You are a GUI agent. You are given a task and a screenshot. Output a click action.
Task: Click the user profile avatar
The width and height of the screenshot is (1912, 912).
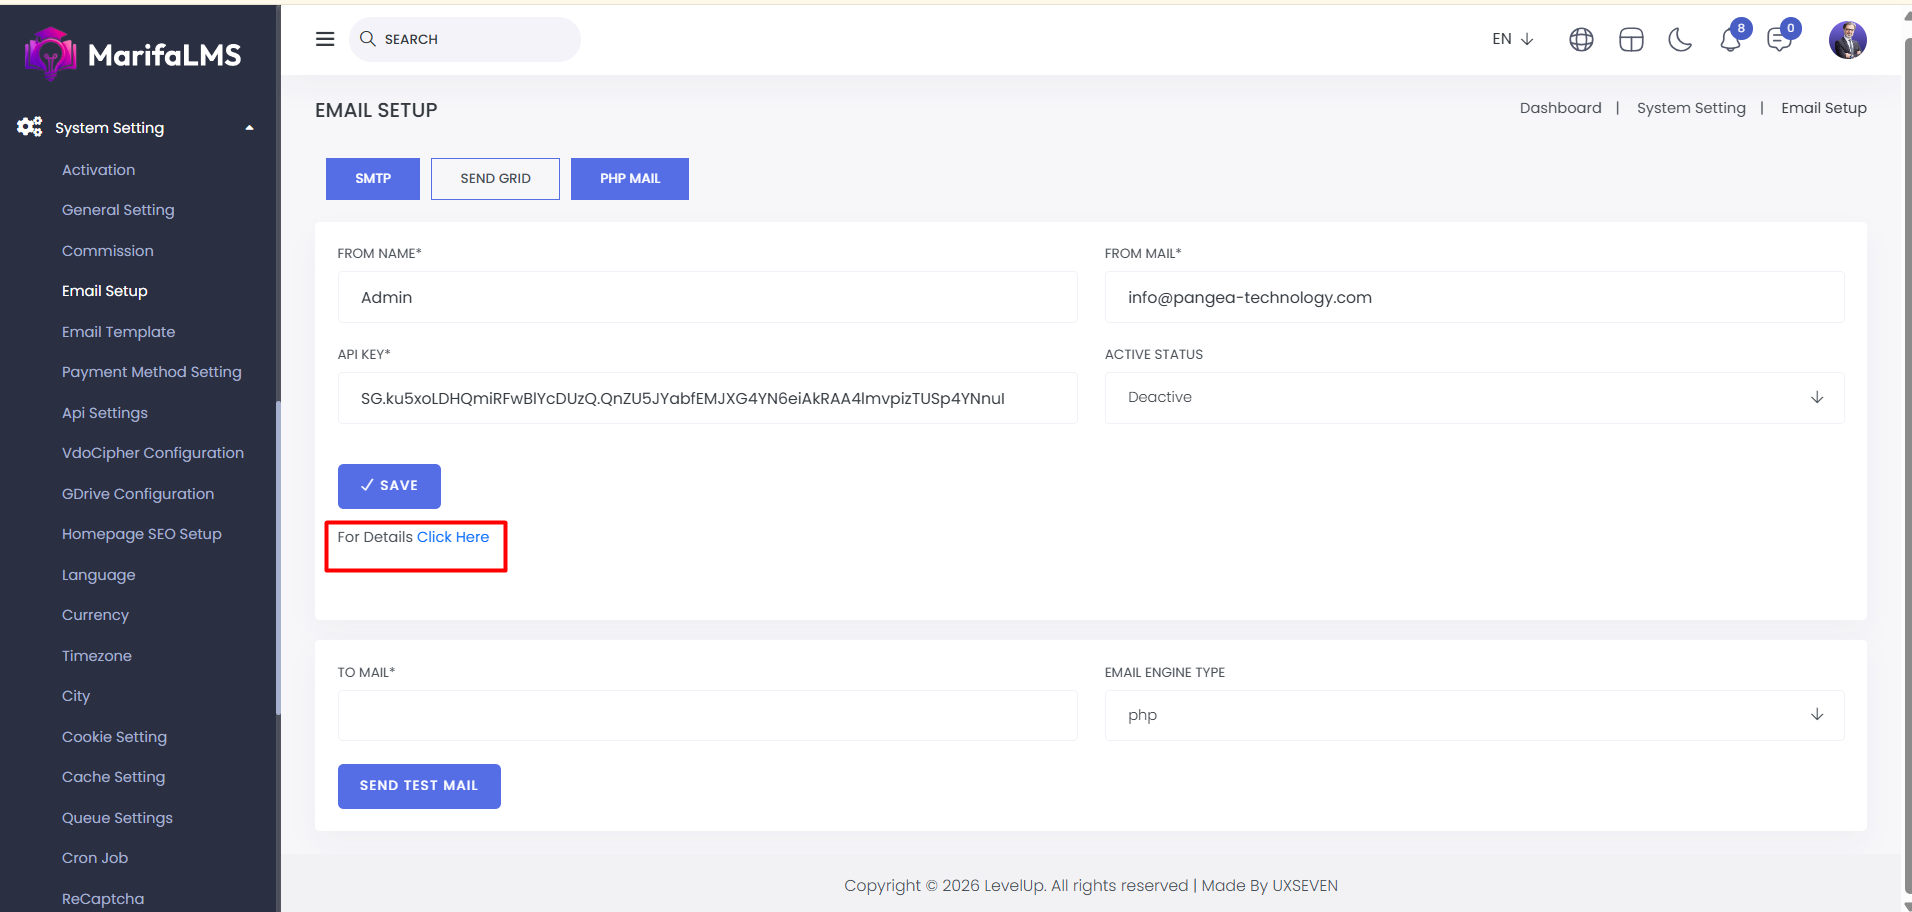pyautogui.click(x=1847, y=40)
